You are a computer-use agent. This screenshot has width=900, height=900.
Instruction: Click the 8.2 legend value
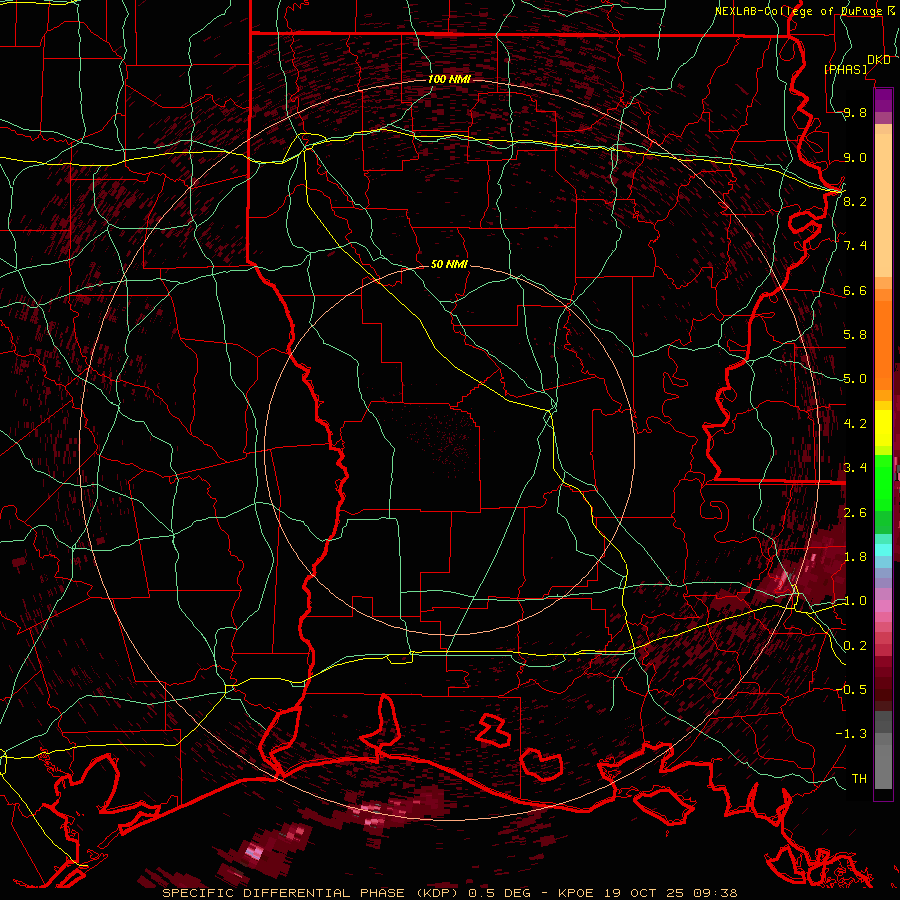[x=855, y=201]
